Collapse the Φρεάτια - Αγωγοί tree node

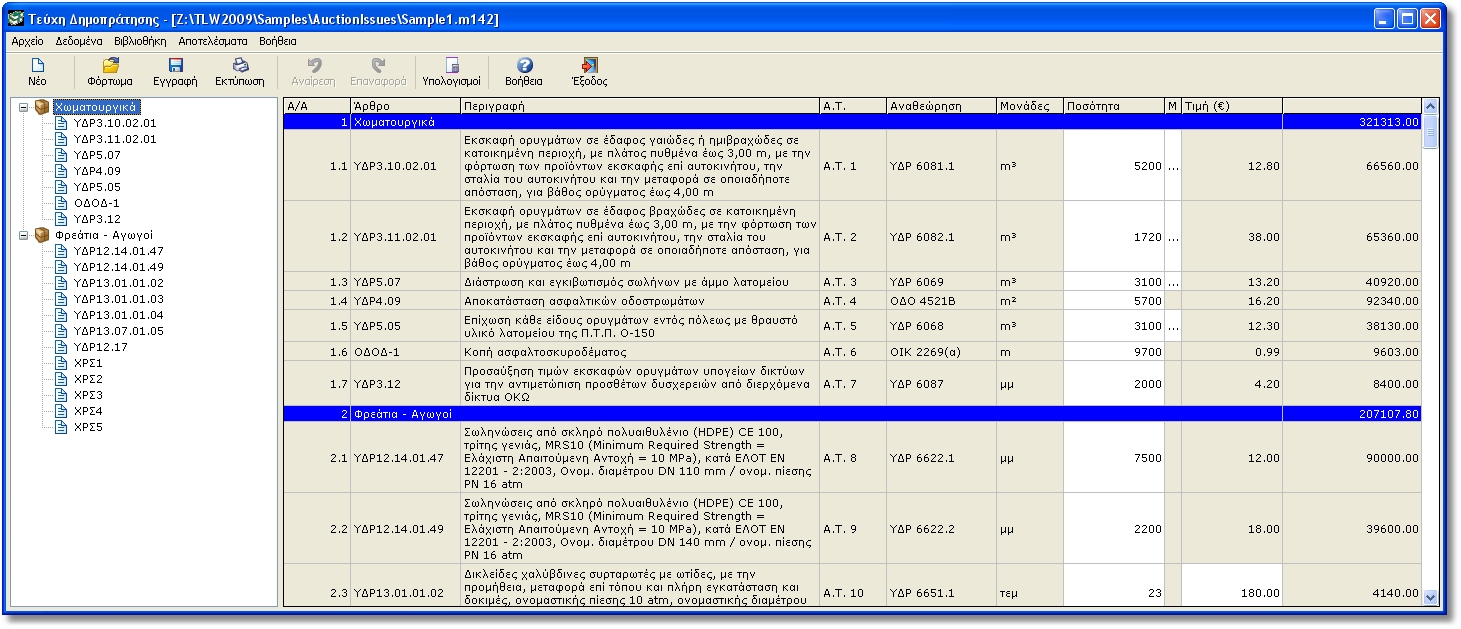pyautogui.click(x=24, y=235)
